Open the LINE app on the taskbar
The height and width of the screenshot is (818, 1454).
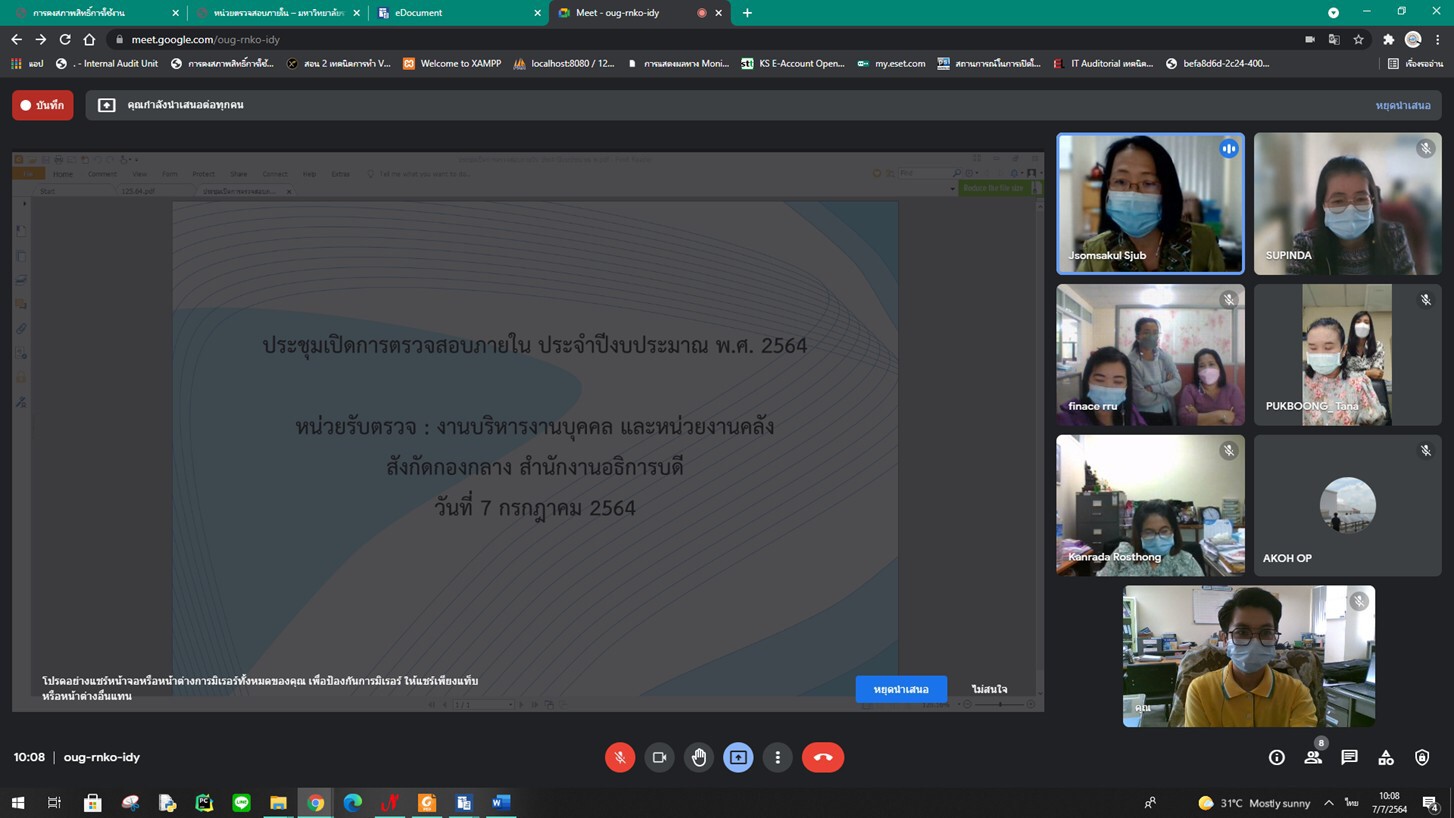click(x=241, y=803)
